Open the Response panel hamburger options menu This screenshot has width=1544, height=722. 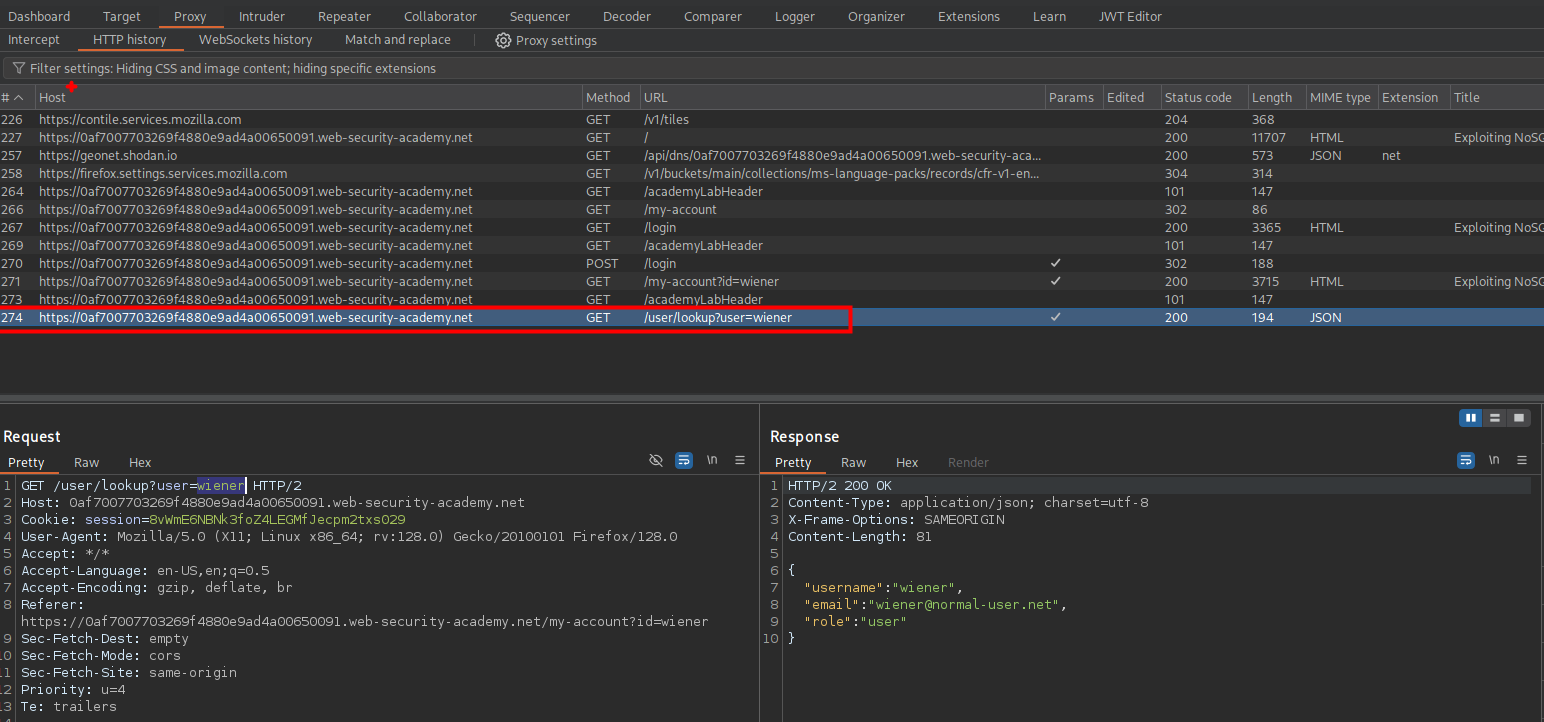[1522, 460]
